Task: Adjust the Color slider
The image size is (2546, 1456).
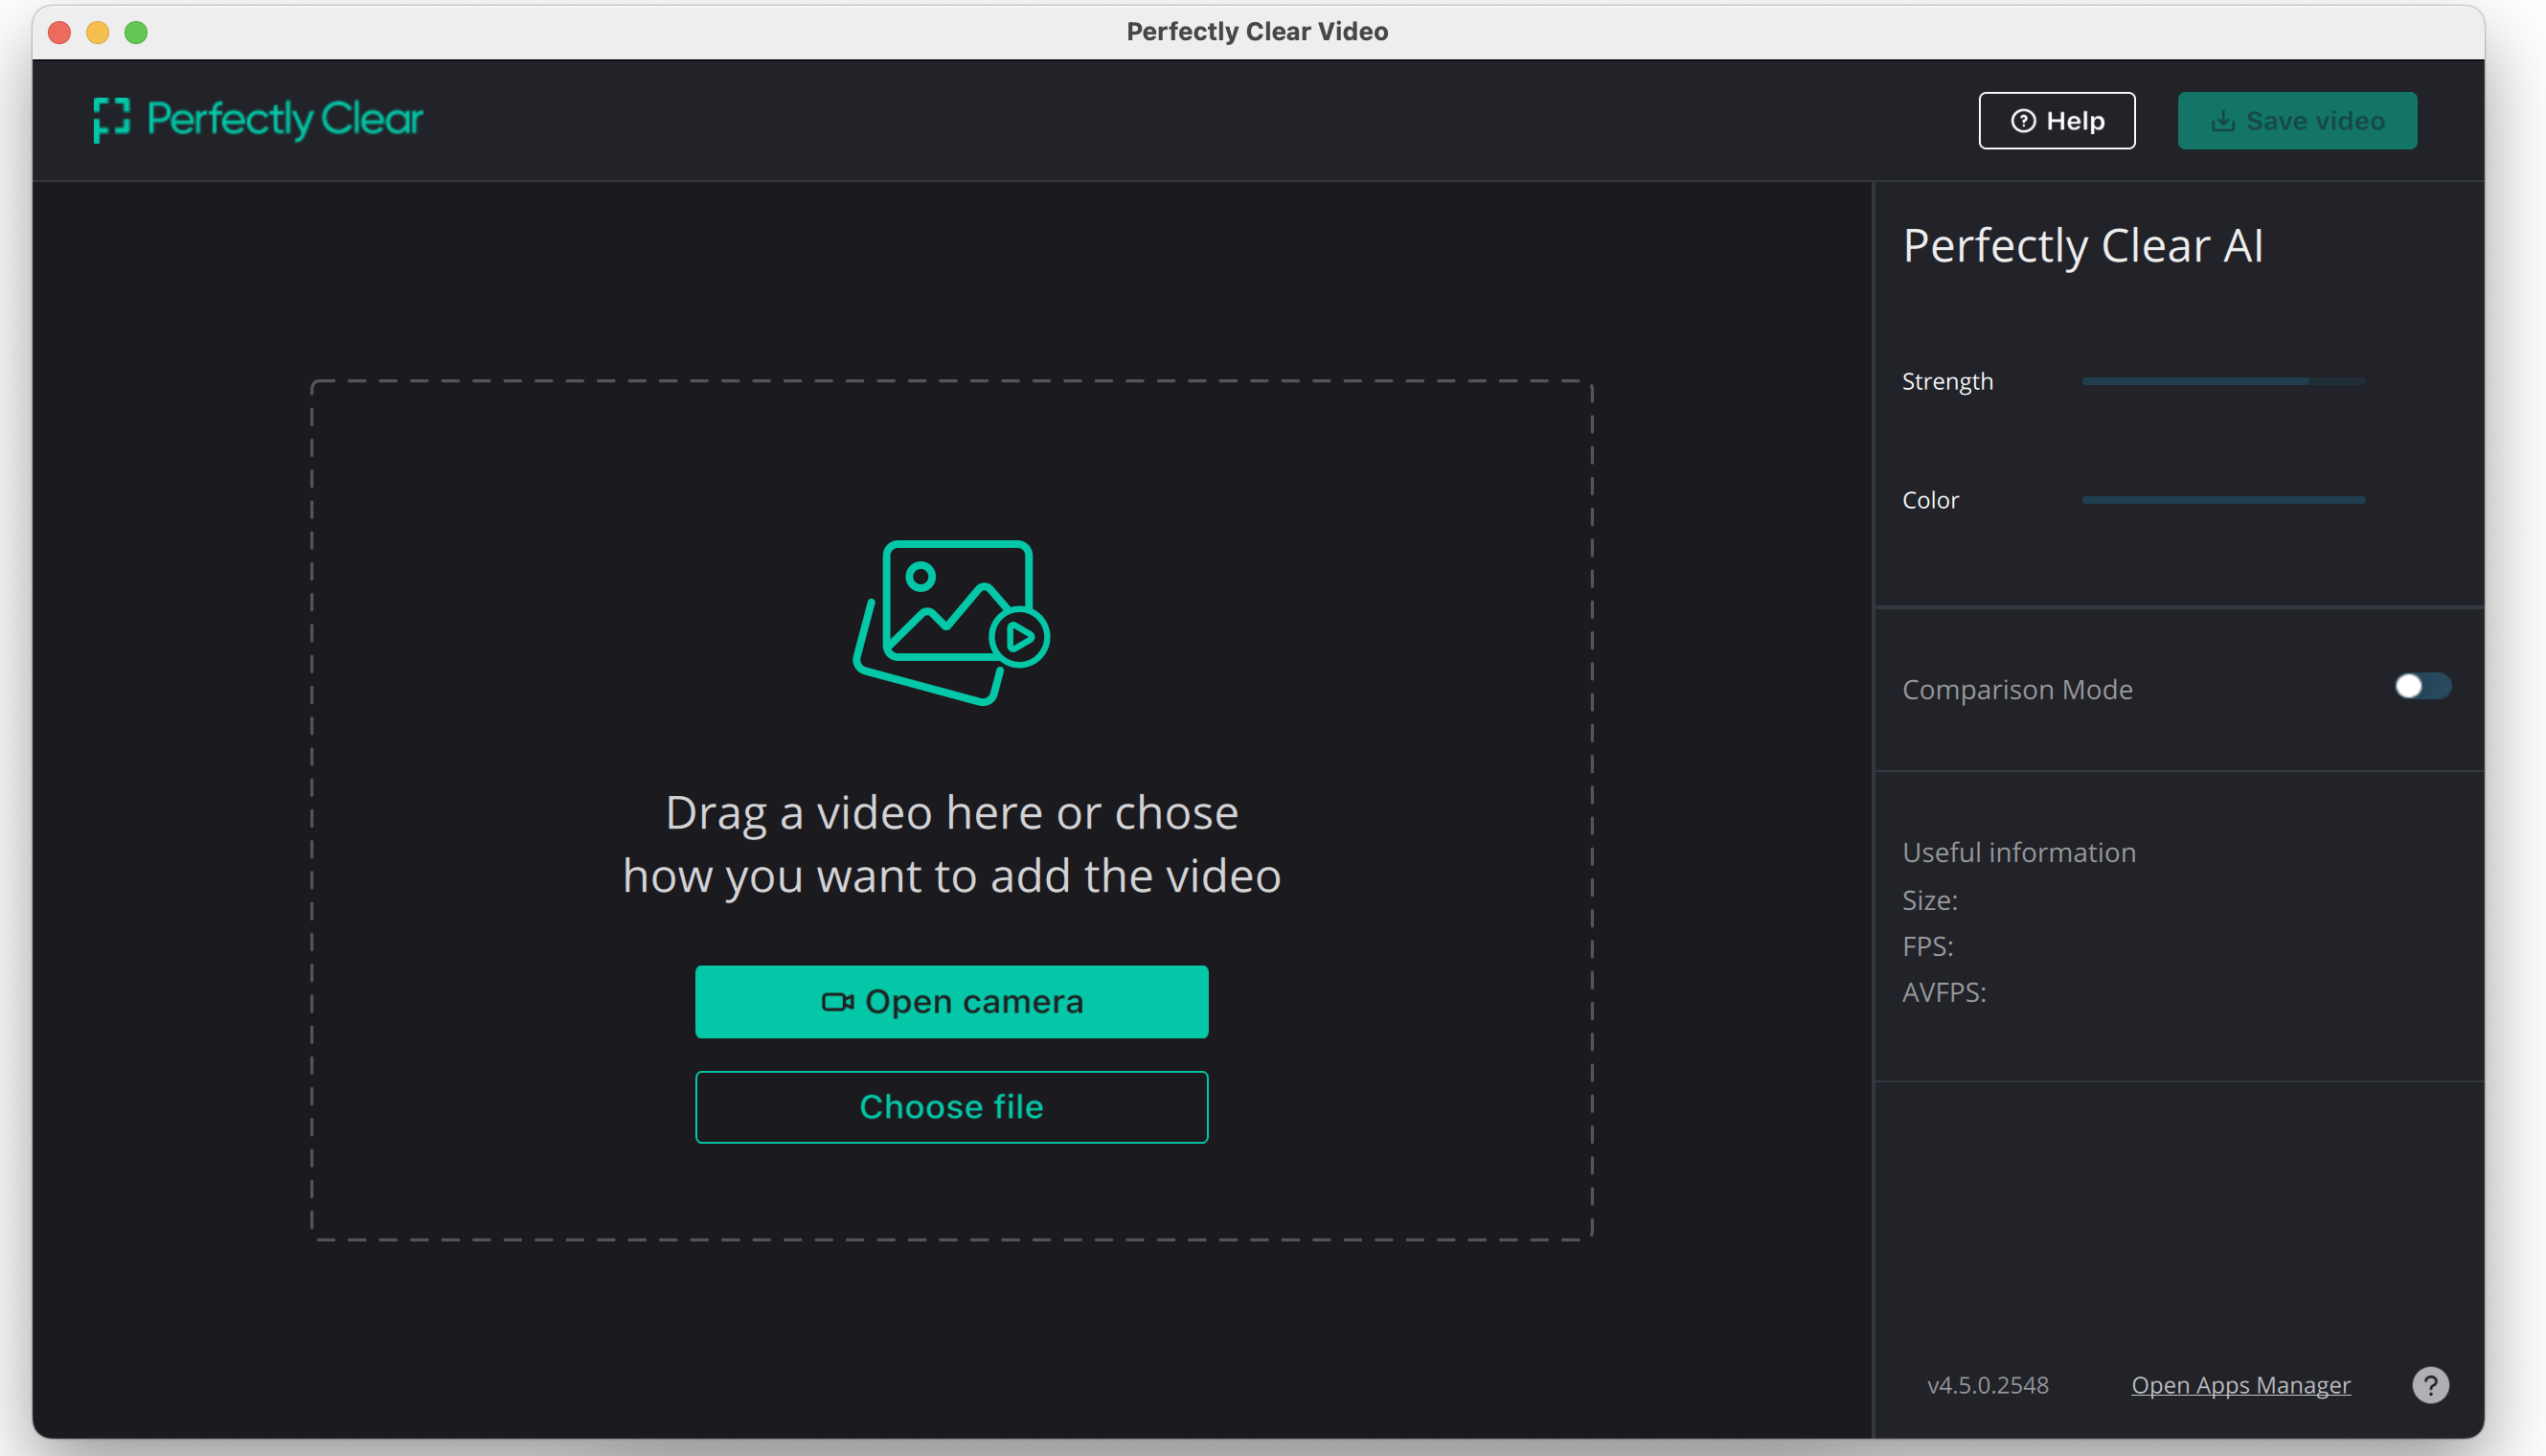Action: pyautogui.click(x=2223, y=500)
